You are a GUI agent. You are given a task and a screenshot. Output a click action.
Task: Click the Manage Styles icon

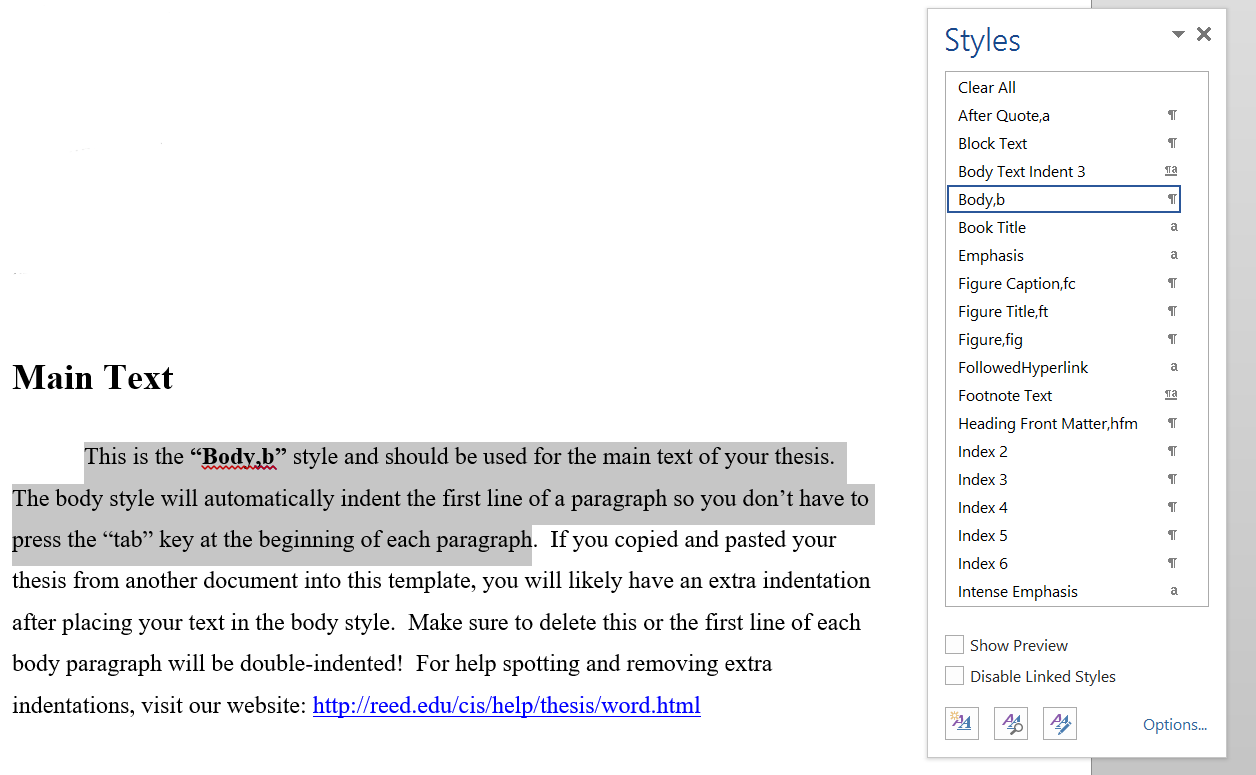tap(1059, 723)
